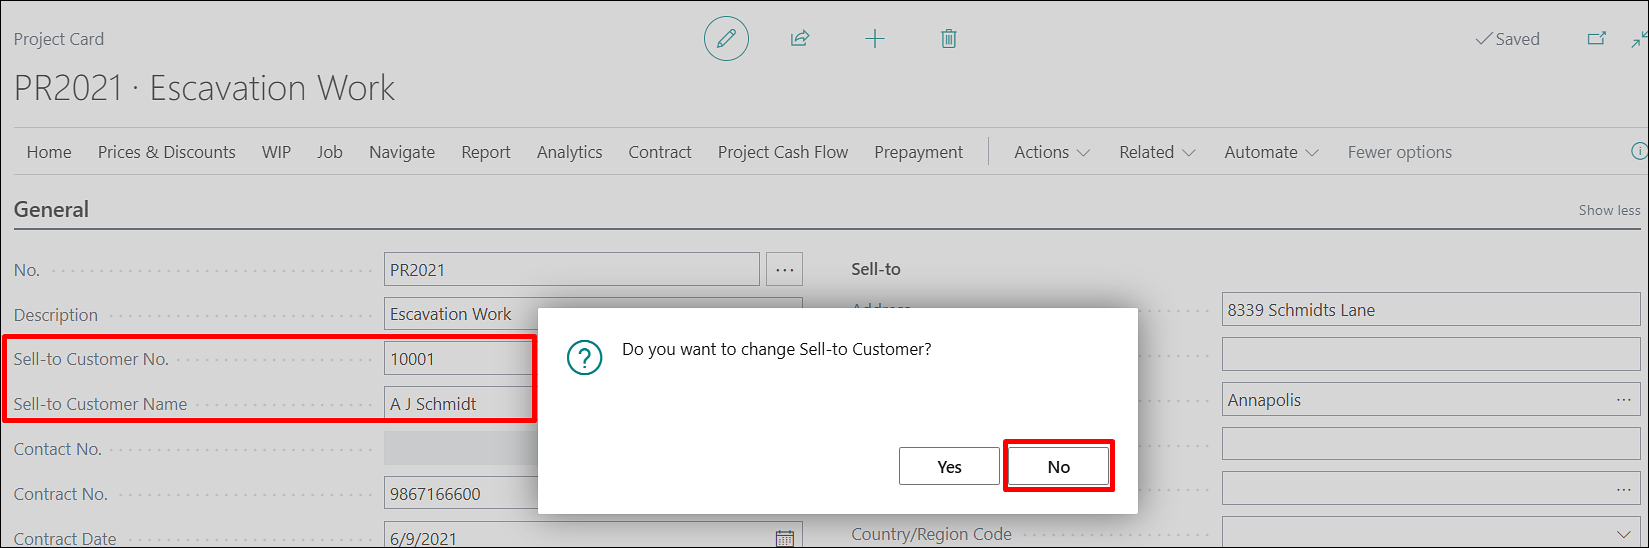The width and height of the screenshot is (1649, 548).
Task: Open the Navigate menu
Action: pyautogui.click(x=402, y=152)
